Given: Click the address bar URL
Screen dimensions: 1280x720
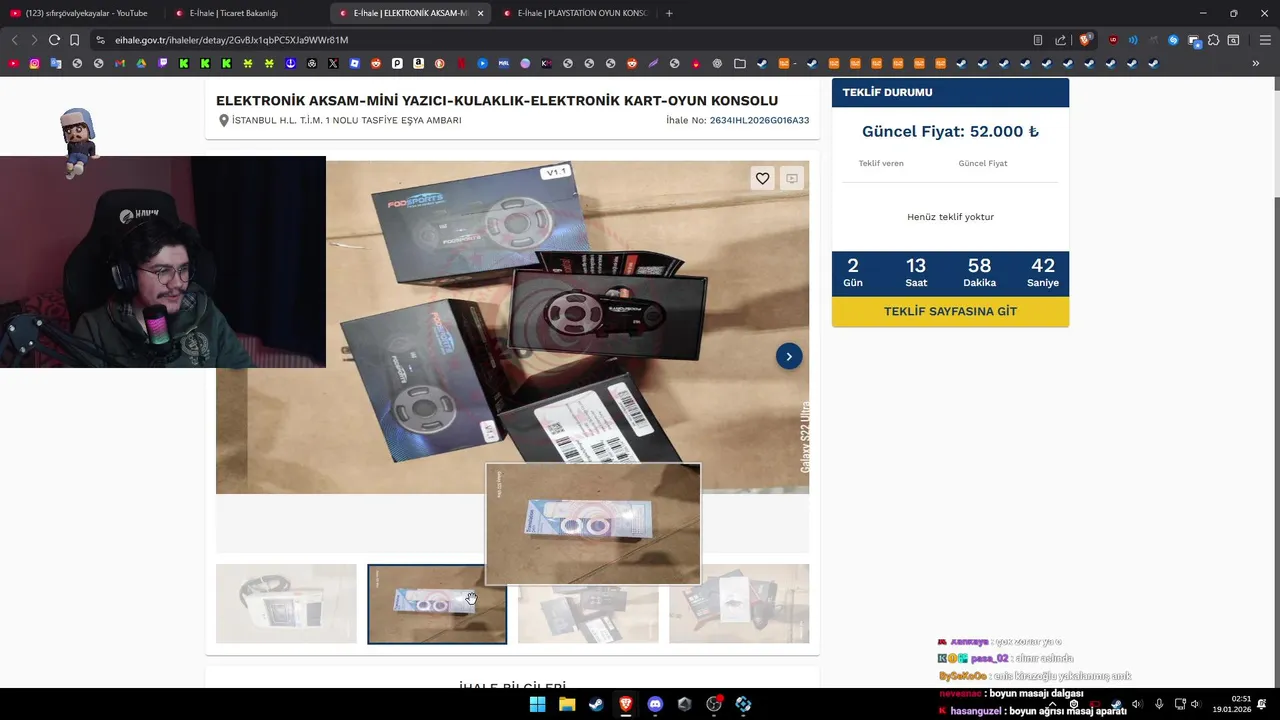Looking at the screenshot, I should point(231,40).
